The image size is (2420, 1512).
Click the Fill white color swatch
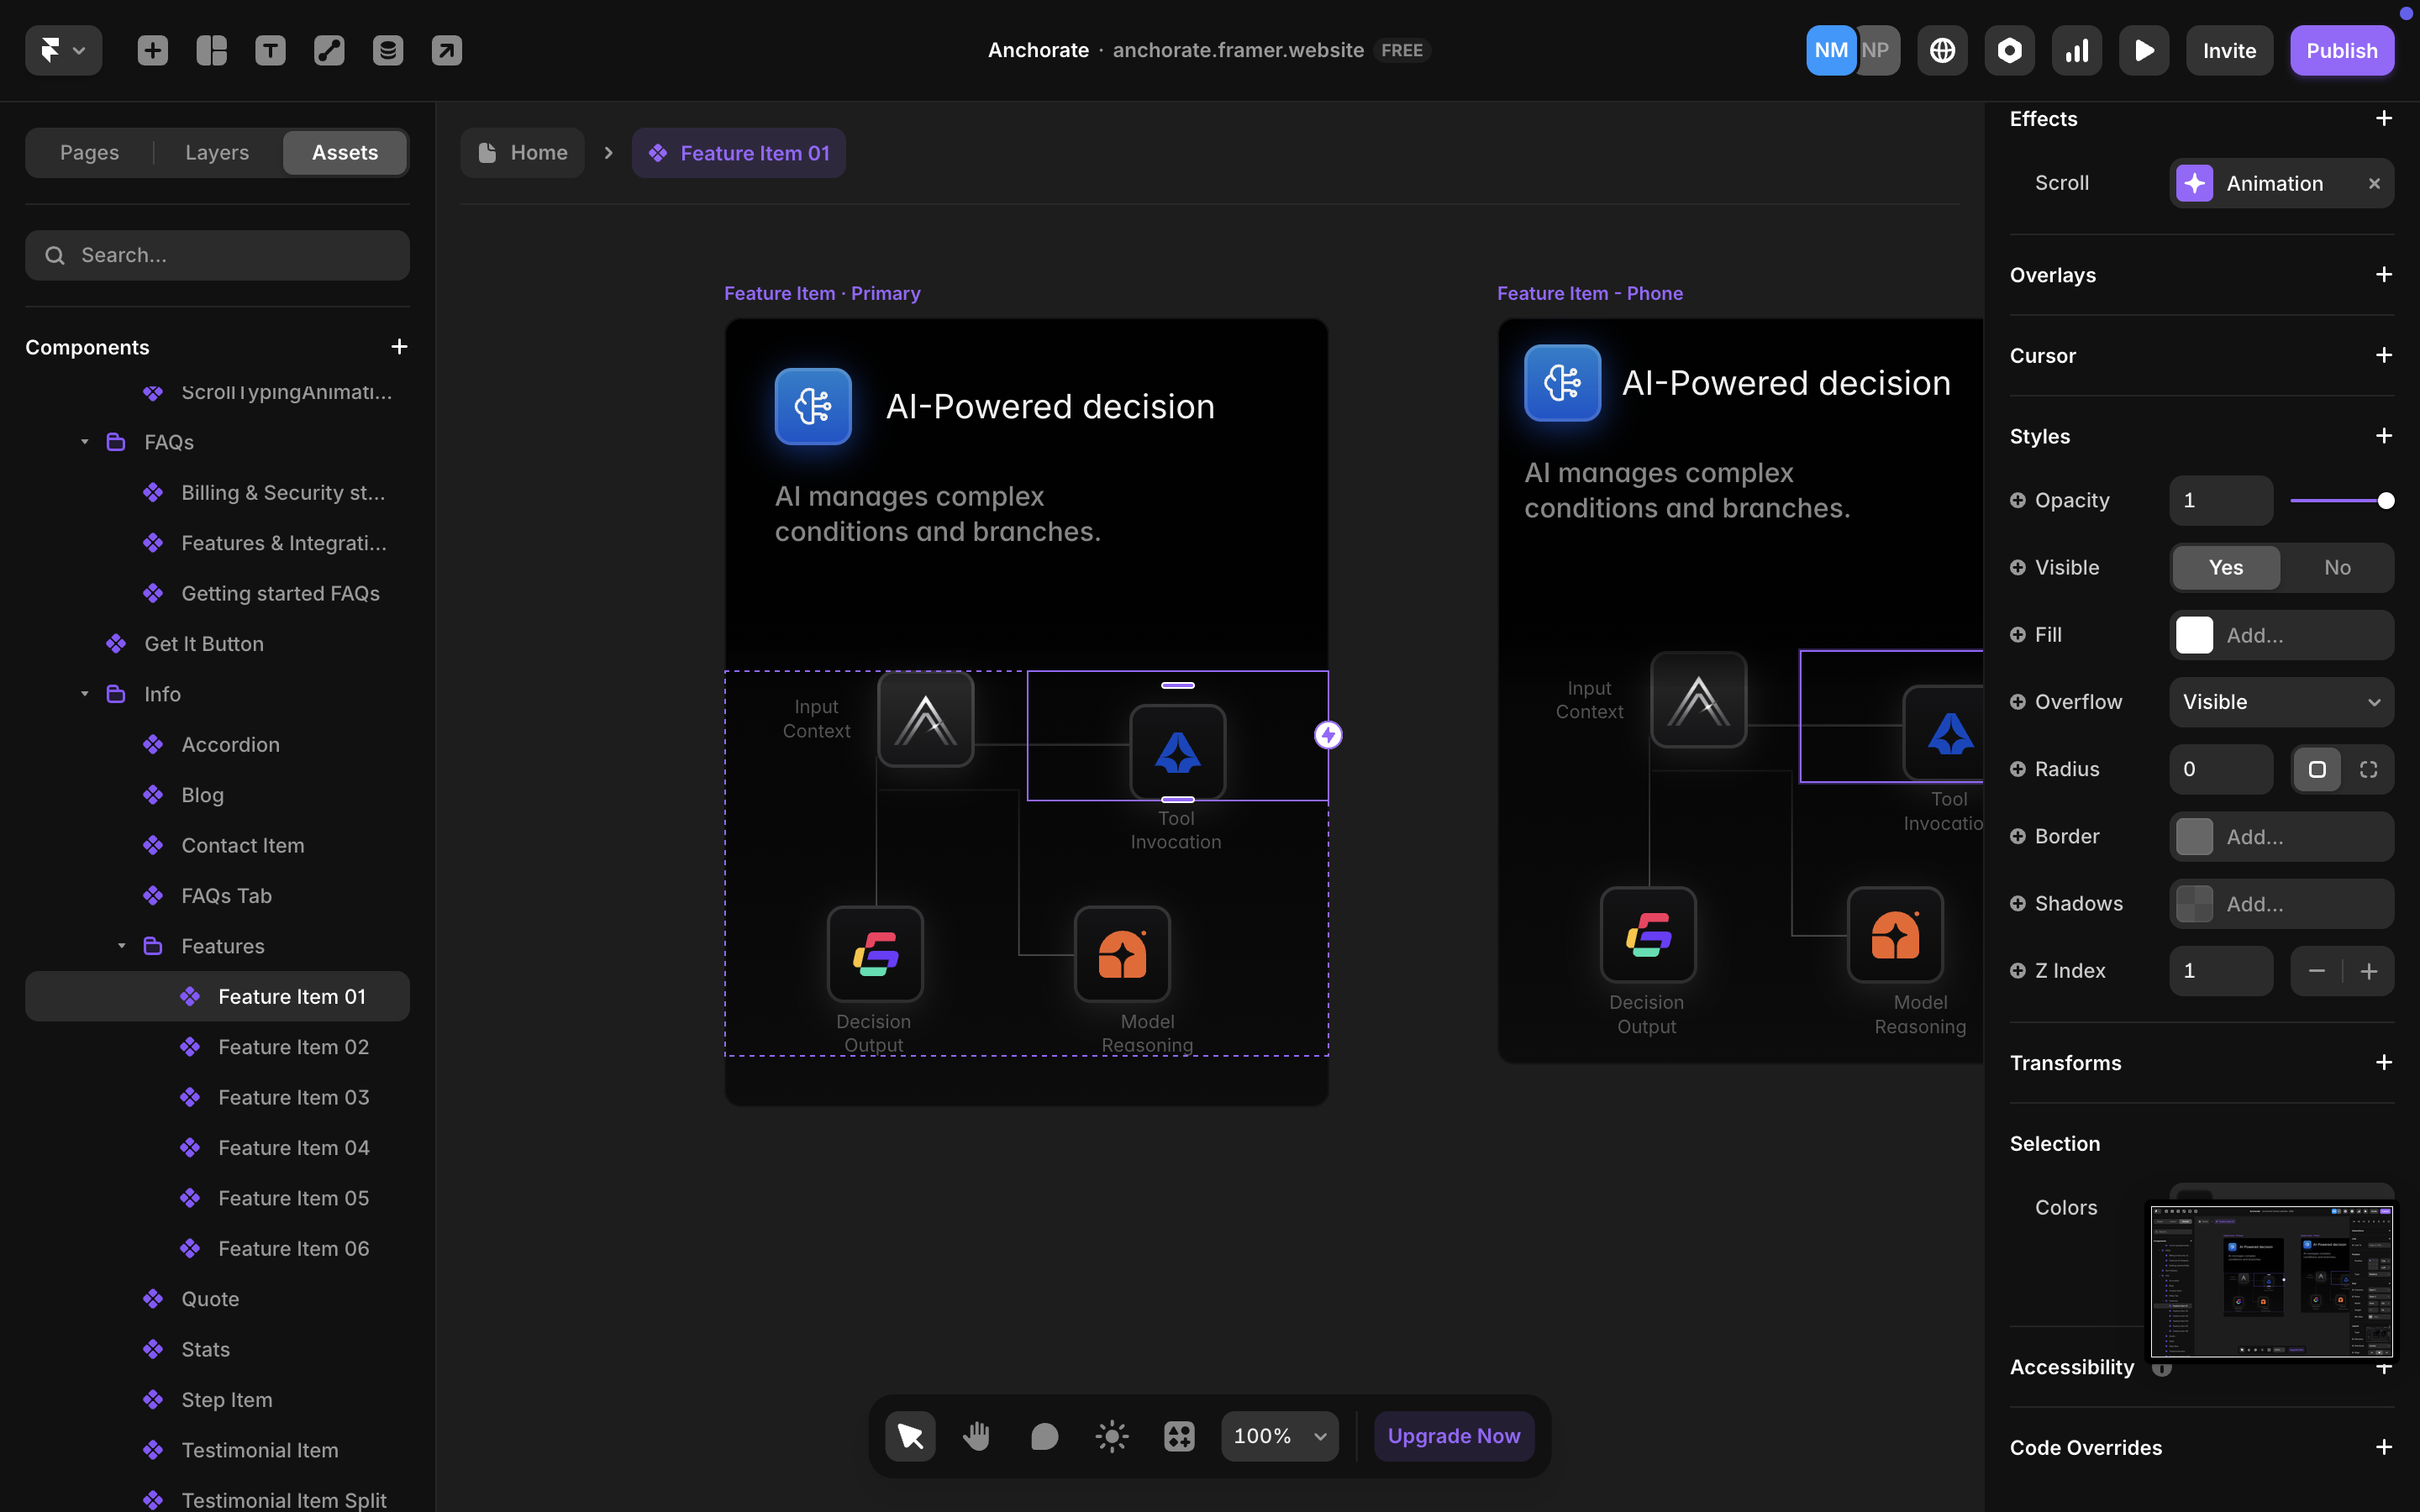click(2194, 635)
